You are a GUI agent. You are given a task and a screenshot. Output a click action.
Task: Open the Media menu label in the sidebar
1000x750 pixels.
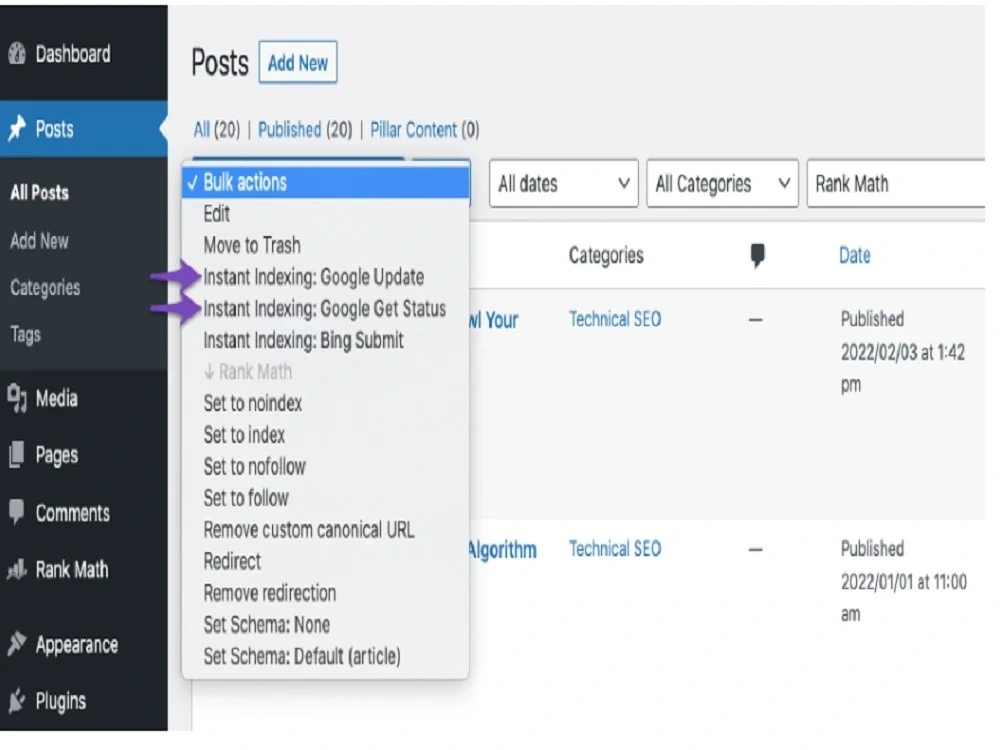(57, 399)
